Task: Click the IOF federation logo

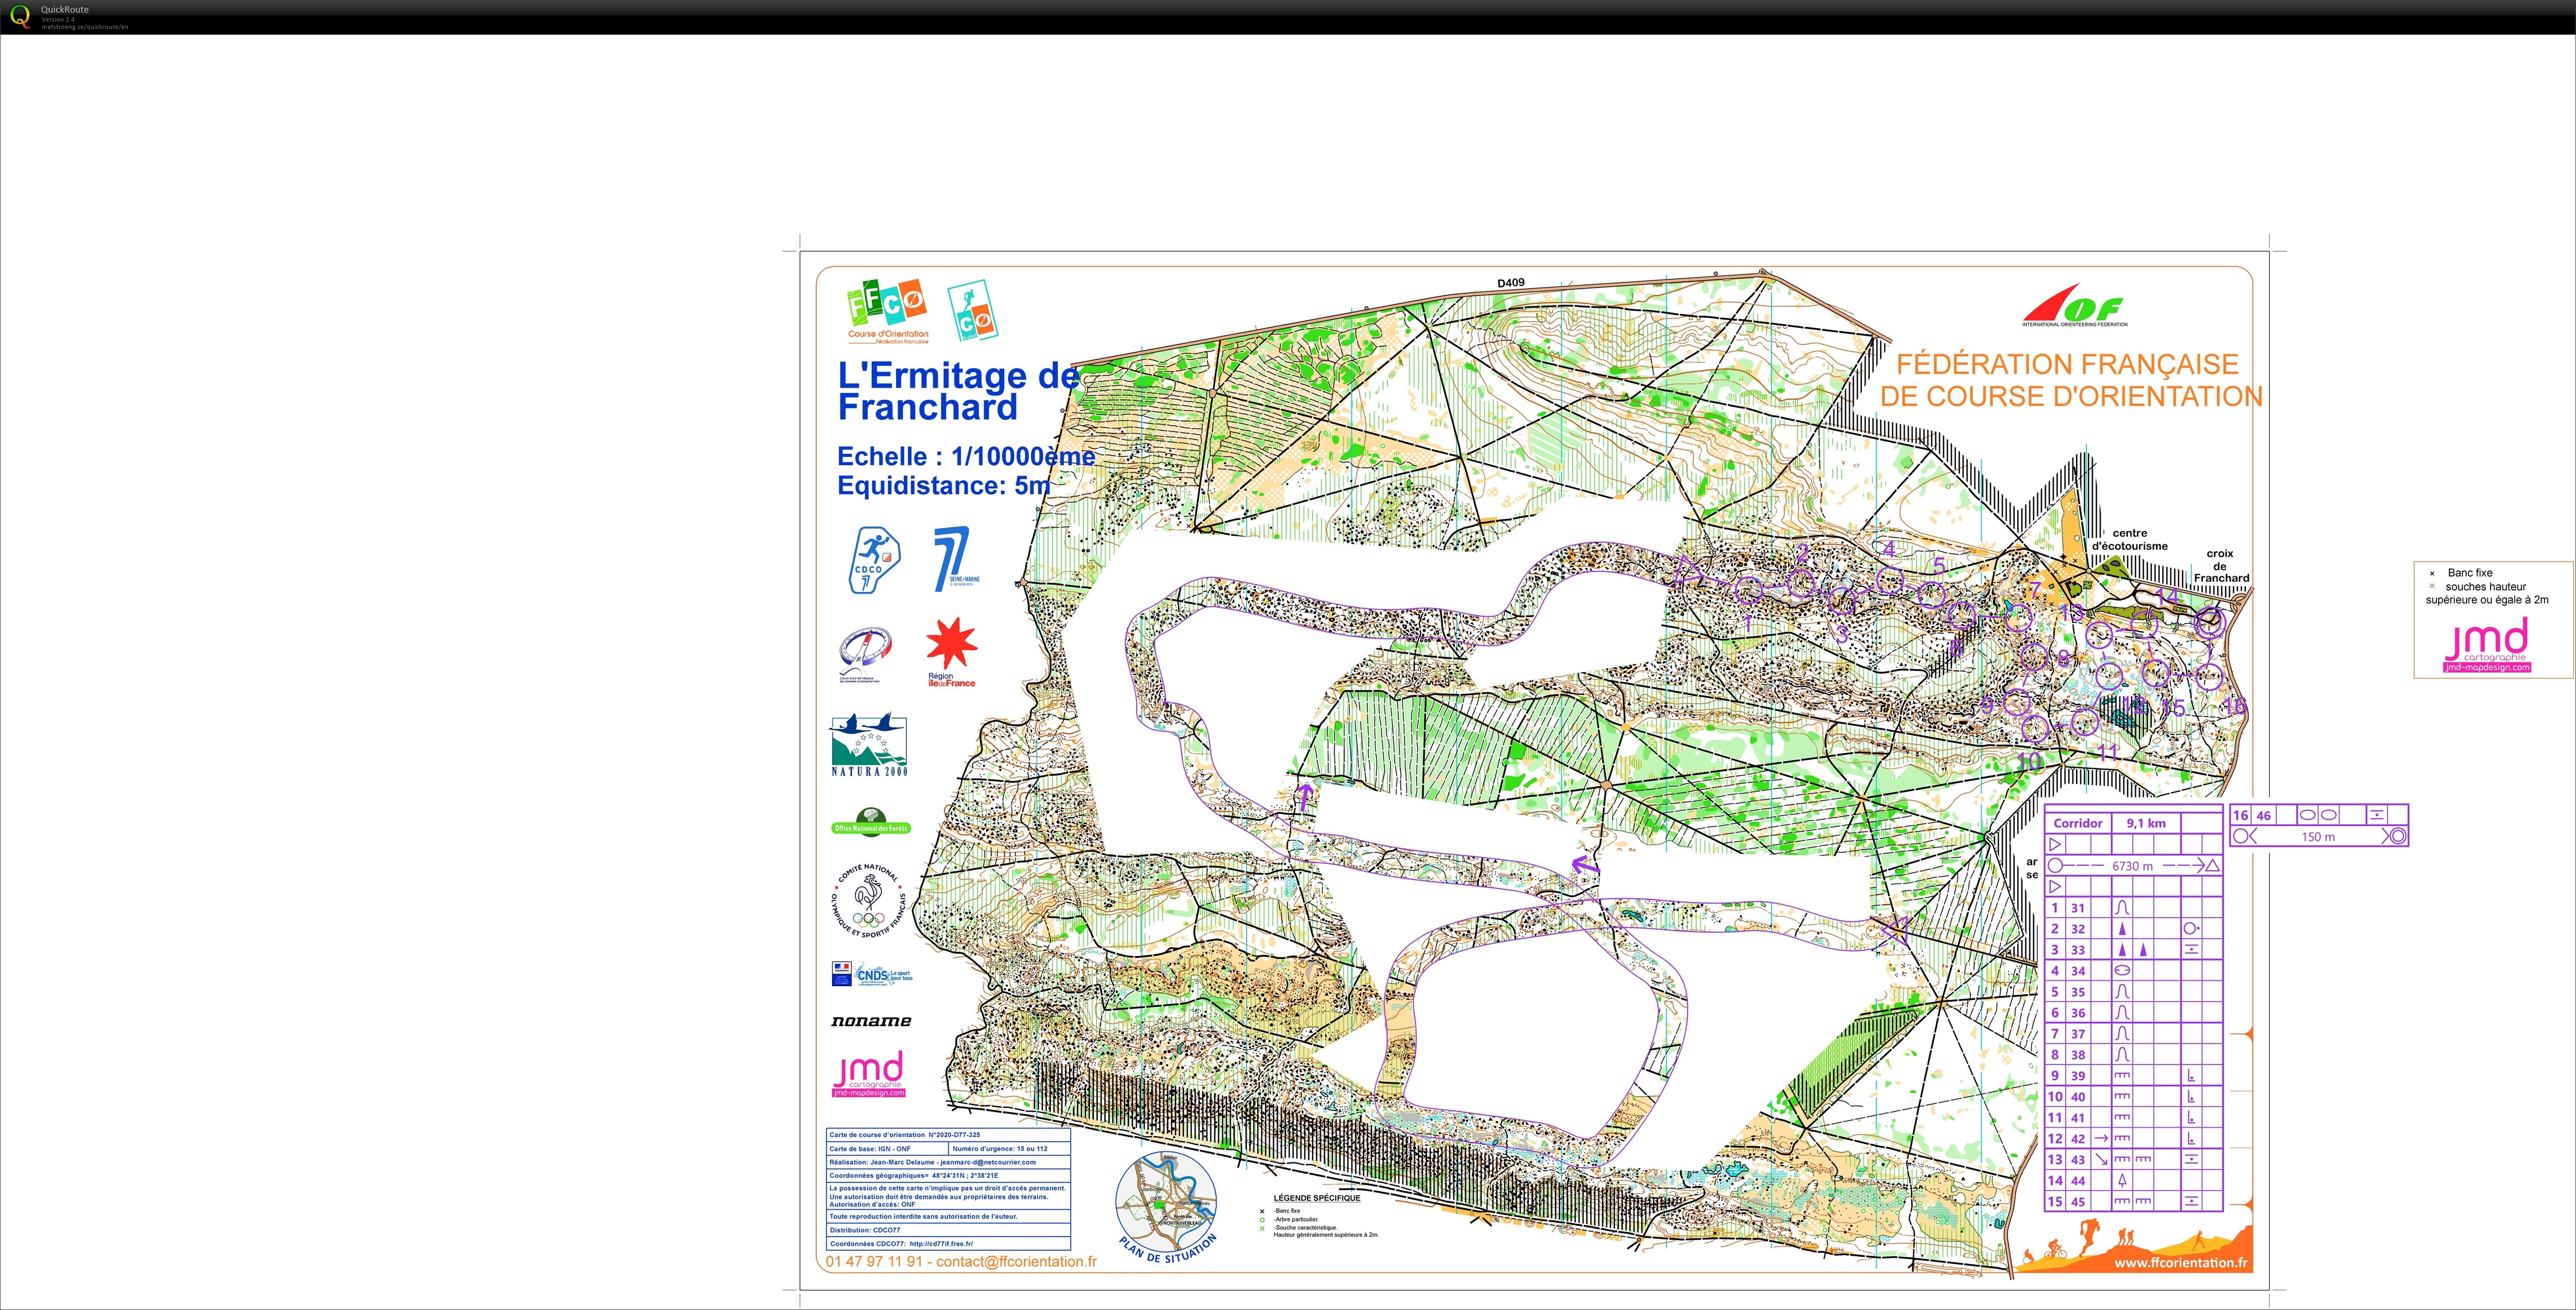Action: 2075,306
